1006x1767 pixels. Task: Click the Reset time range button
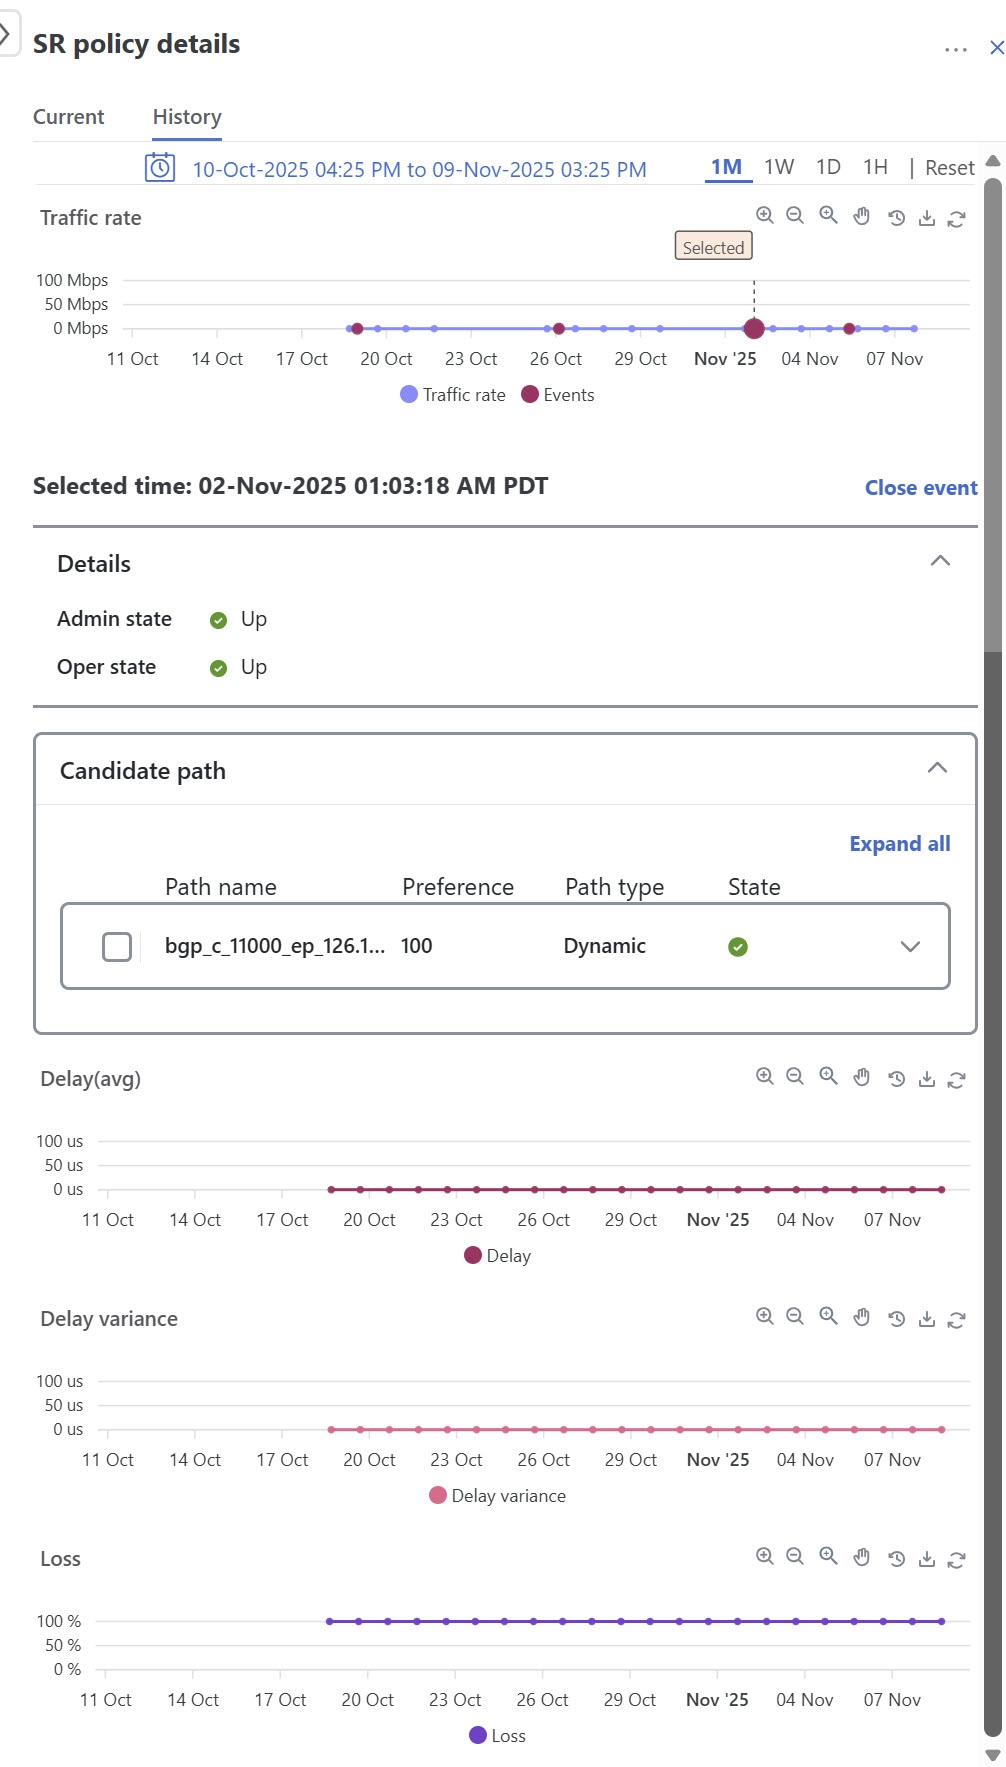point(949,168)
